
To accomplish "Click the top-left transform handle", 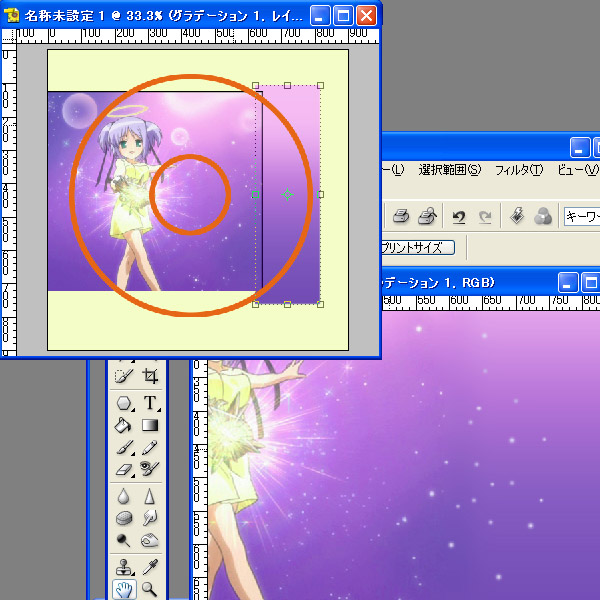I will (x=256, y=86).
